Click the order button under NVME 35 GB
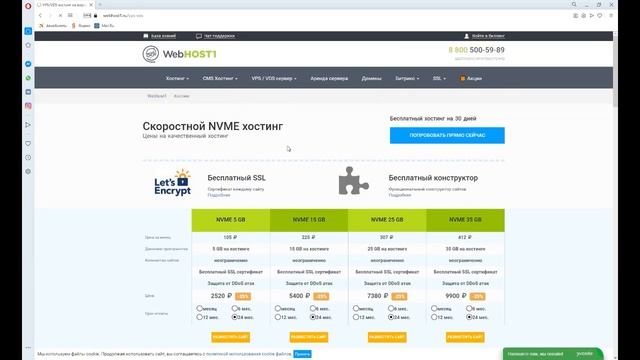This screenshot has height=360, width=640. [465, 337]
